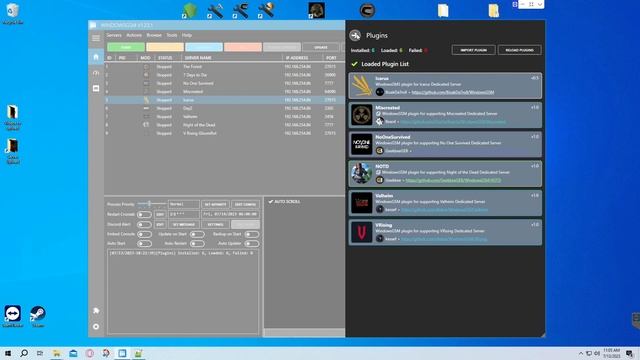Open the Actions menu
640x360 pixels.
click(x=134, y=36)
